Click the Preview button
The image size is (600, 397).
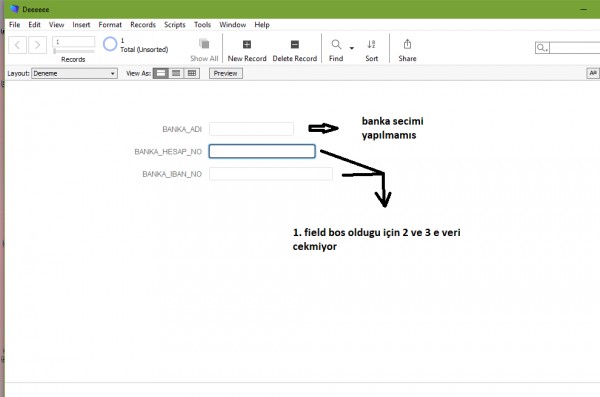pyautogui.click(x=225, y=74)
